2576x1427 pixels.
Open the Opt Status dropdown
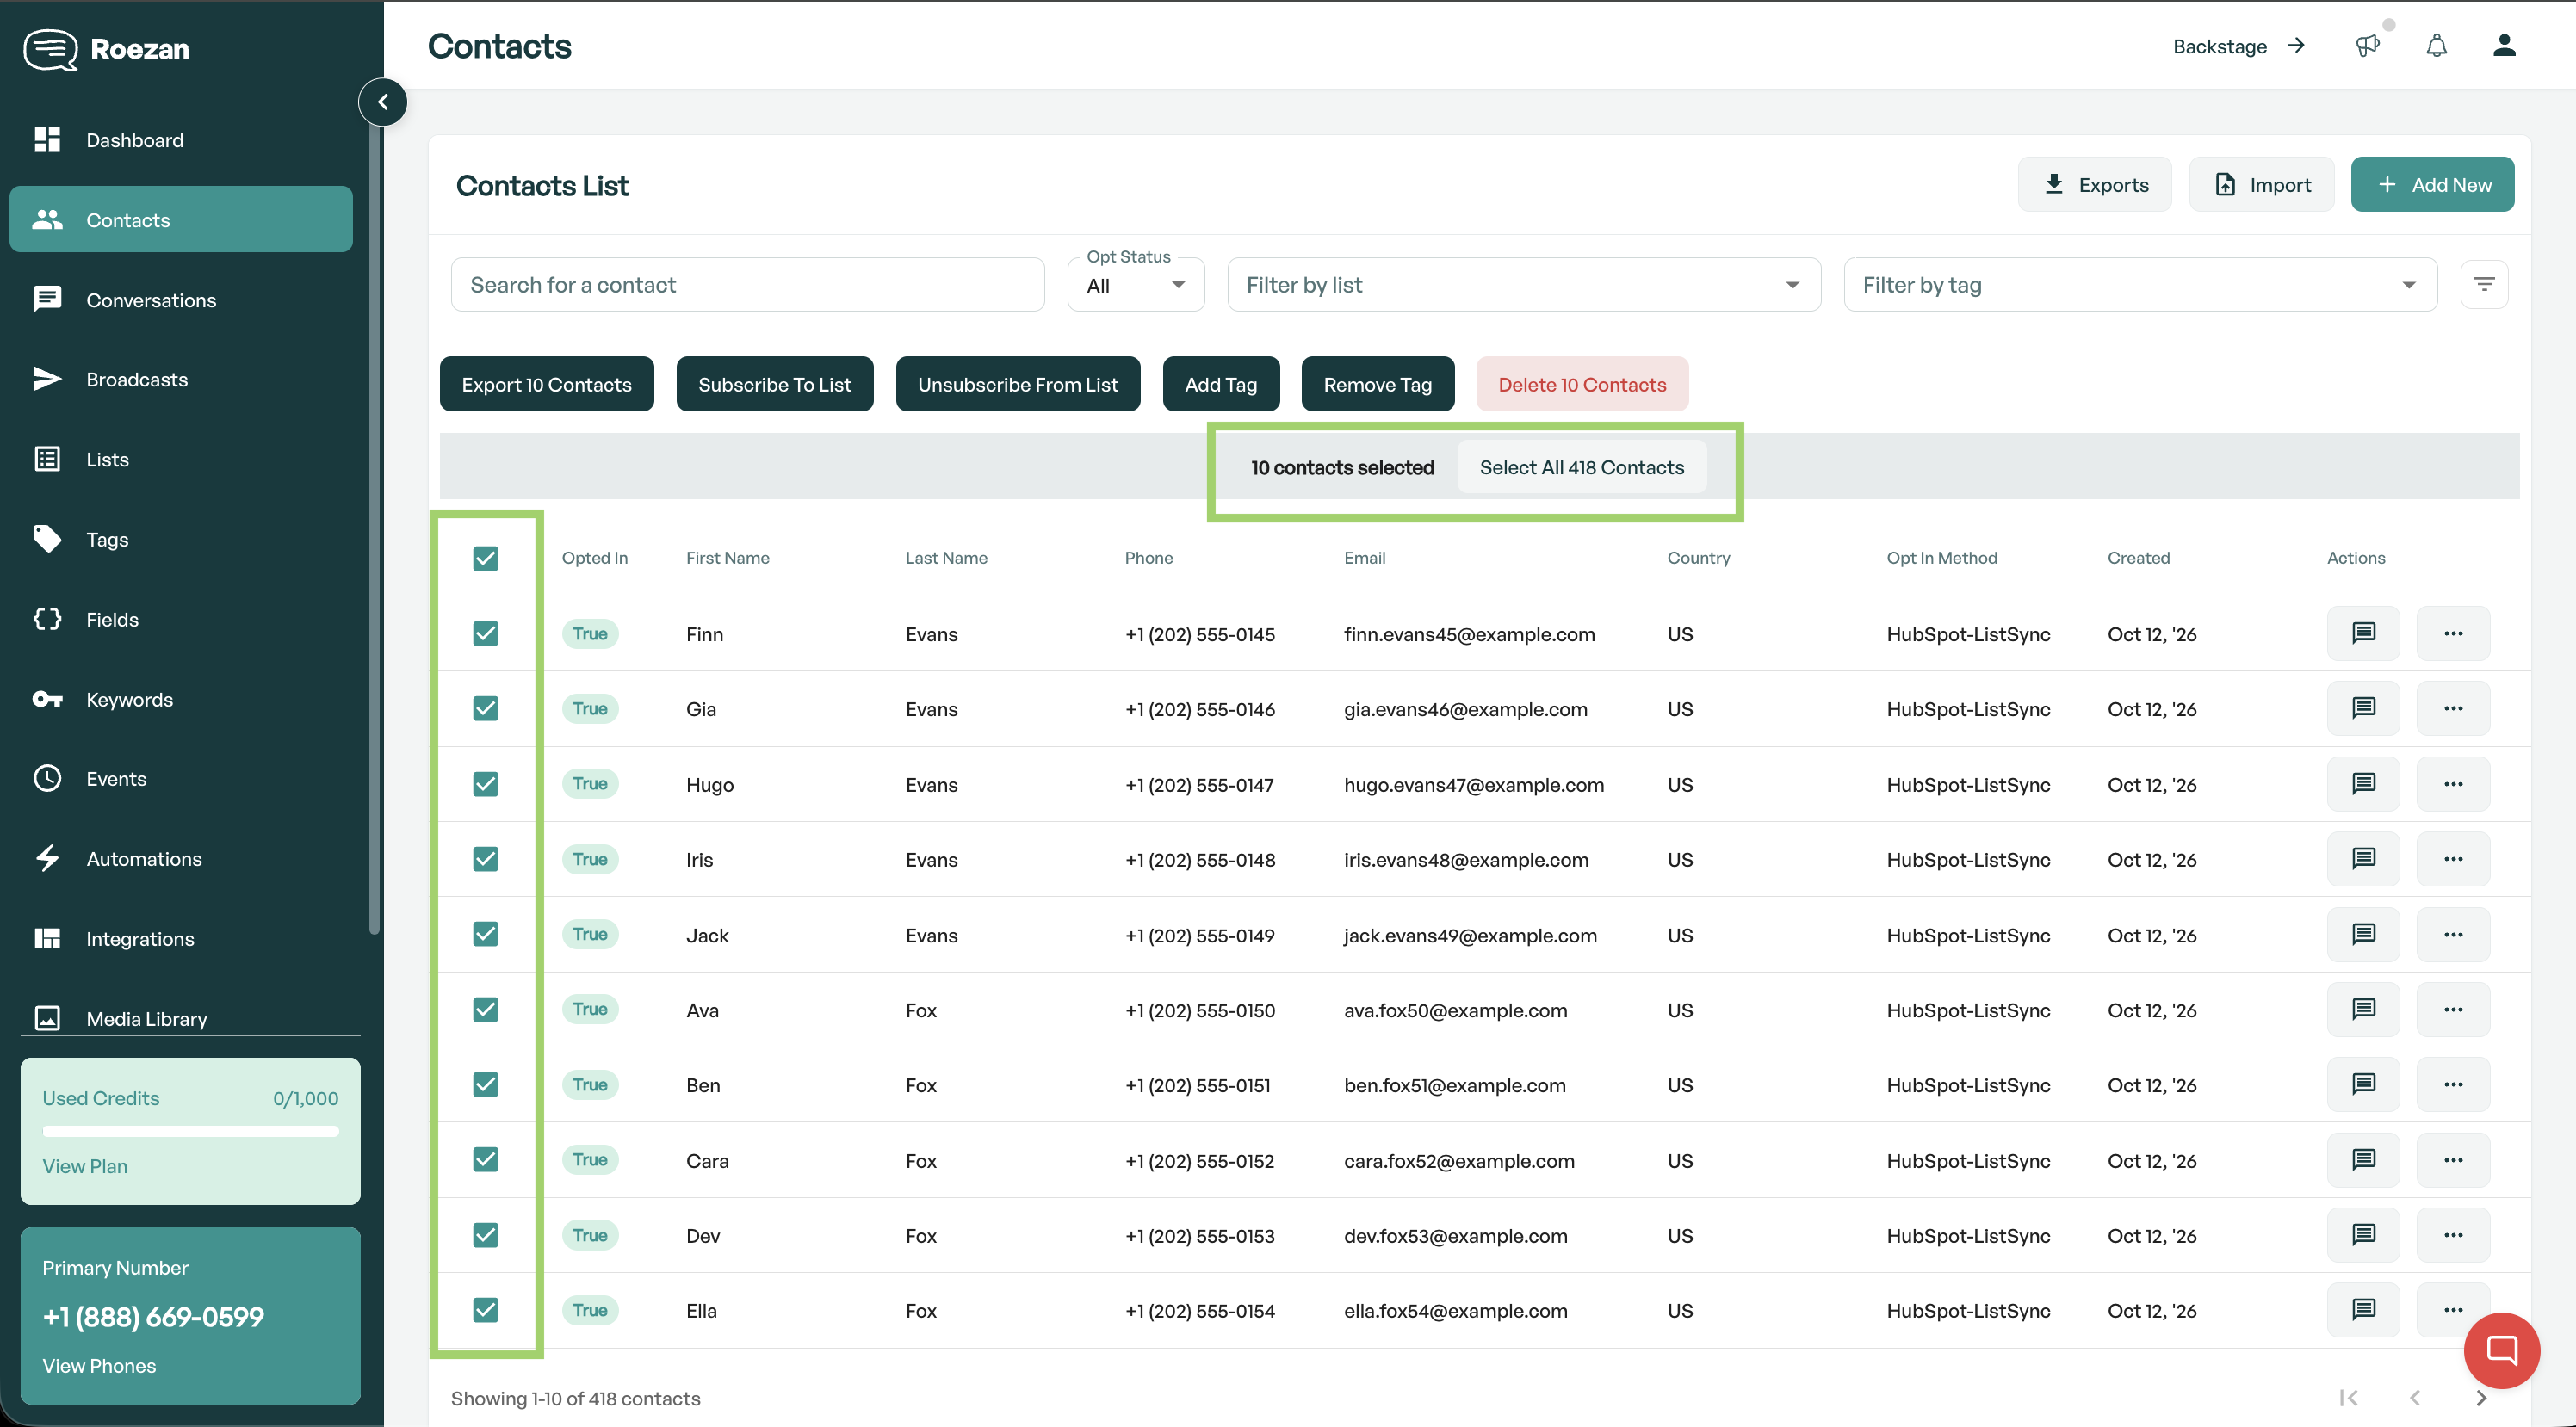pyautogui.click(x=1136, y=285)
